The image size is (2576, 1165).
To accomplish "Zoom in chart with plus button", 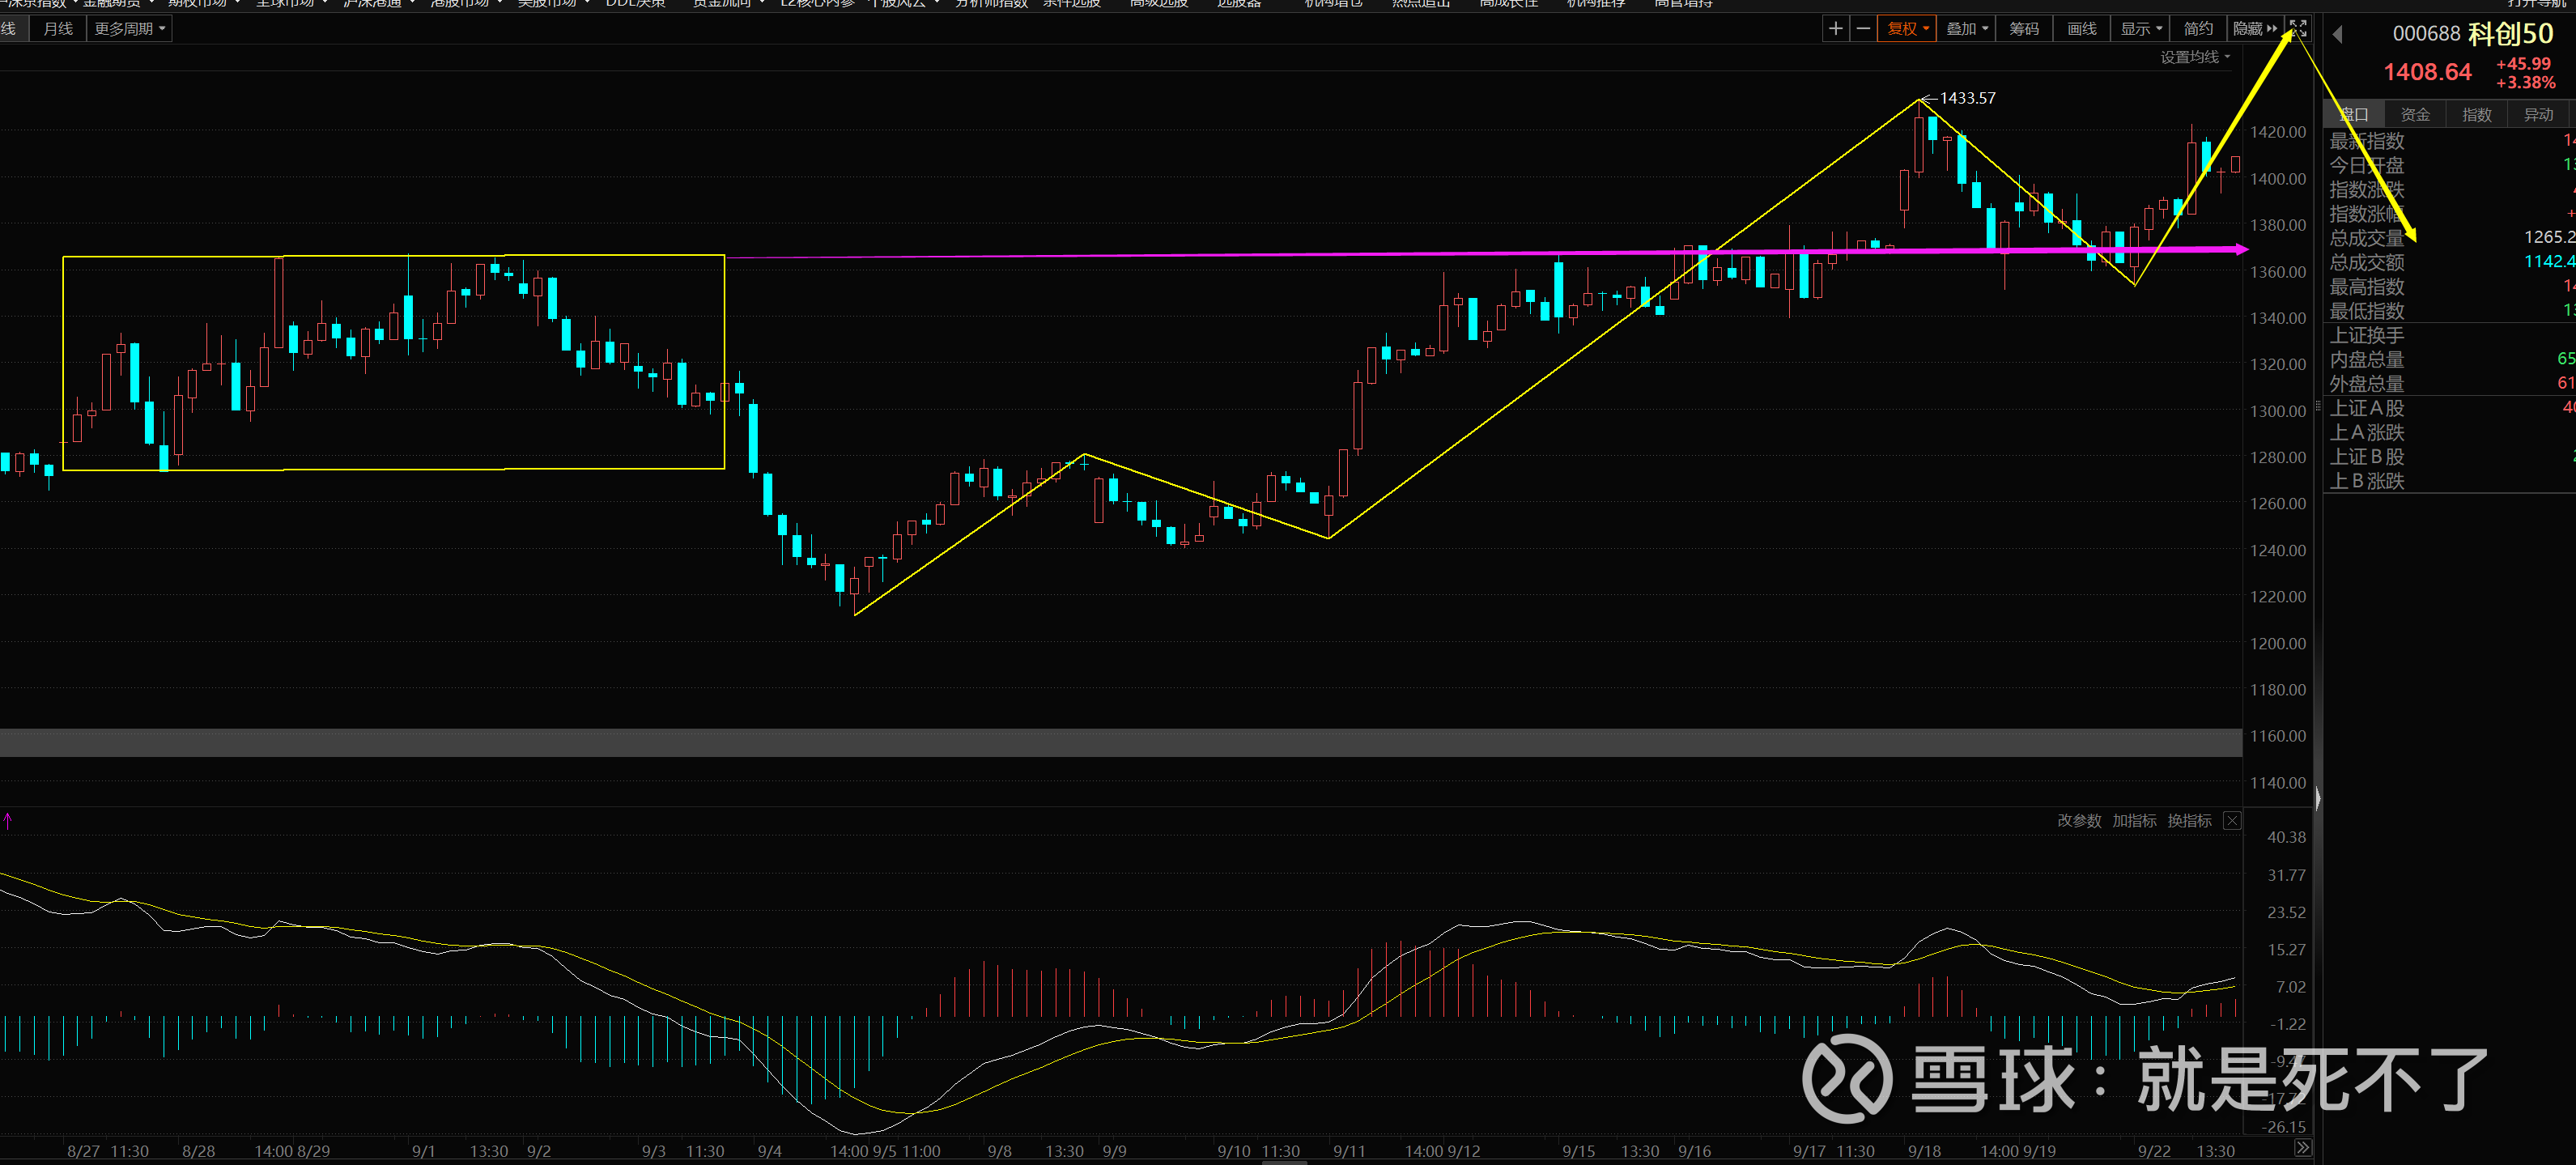I will pyautogui.click(x=1835, y=29).
